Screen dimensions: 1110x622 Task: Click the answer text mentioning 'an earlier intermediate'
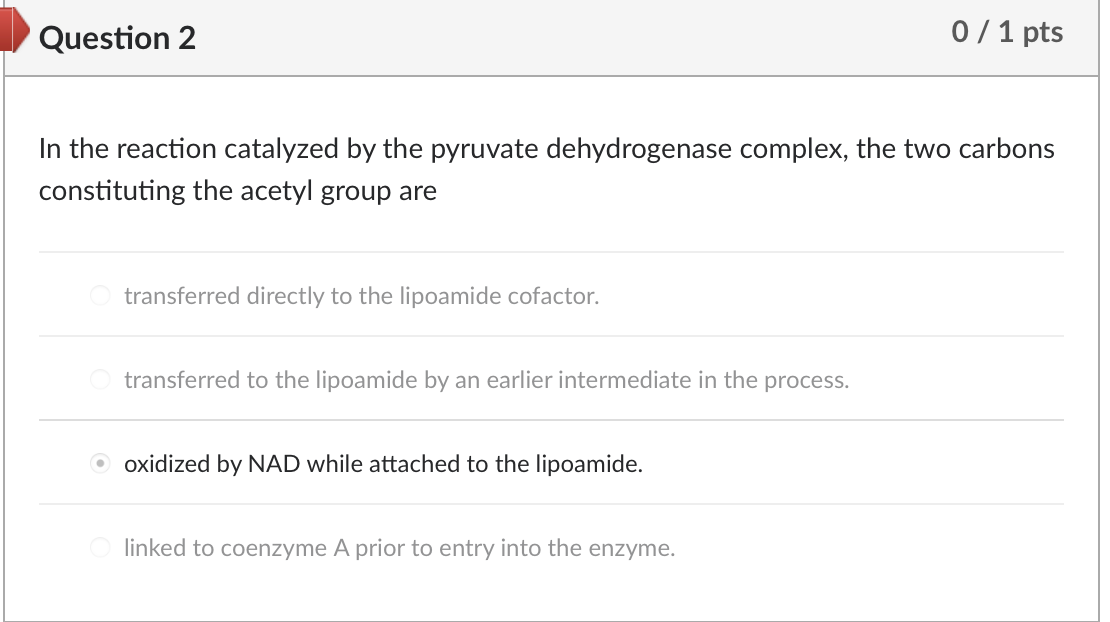486,380
